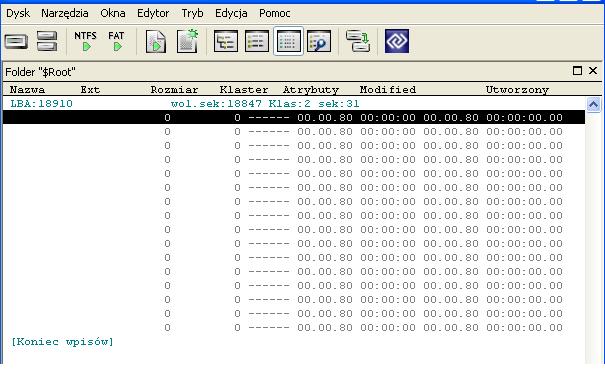Select the highlighted black entry row
Viewport: 605px width, 384px height.
tap(294, 117)
